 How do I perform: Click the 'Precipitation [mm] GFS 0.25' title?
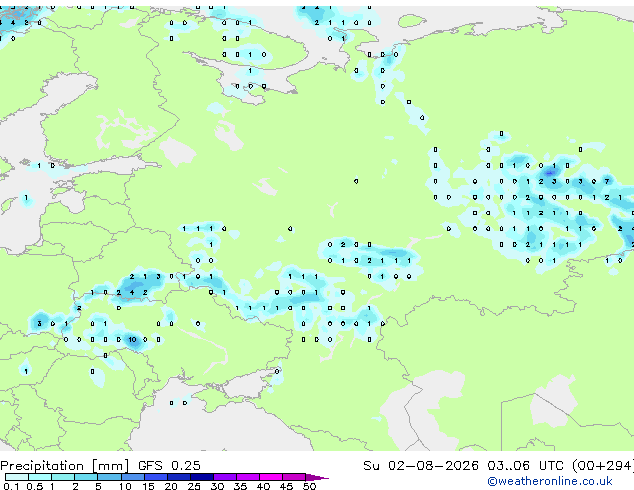pyautogui.click(x=100, y=466)
